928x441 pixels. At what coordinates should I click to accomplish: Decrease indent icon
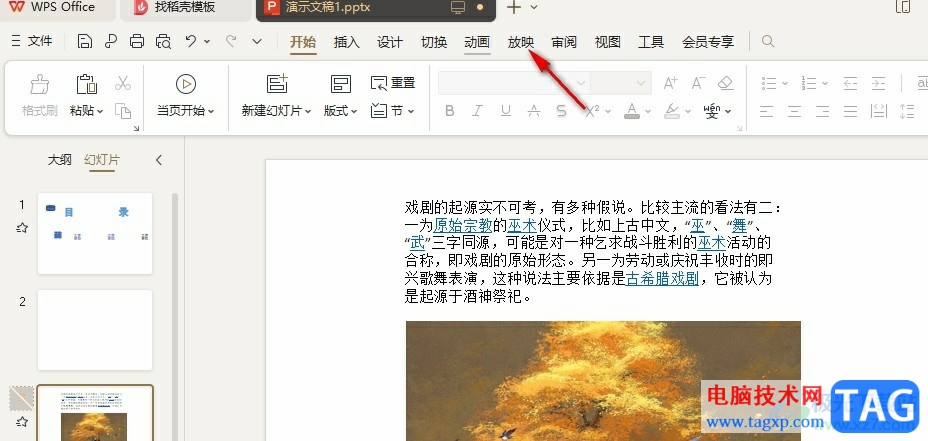(850, 83)
